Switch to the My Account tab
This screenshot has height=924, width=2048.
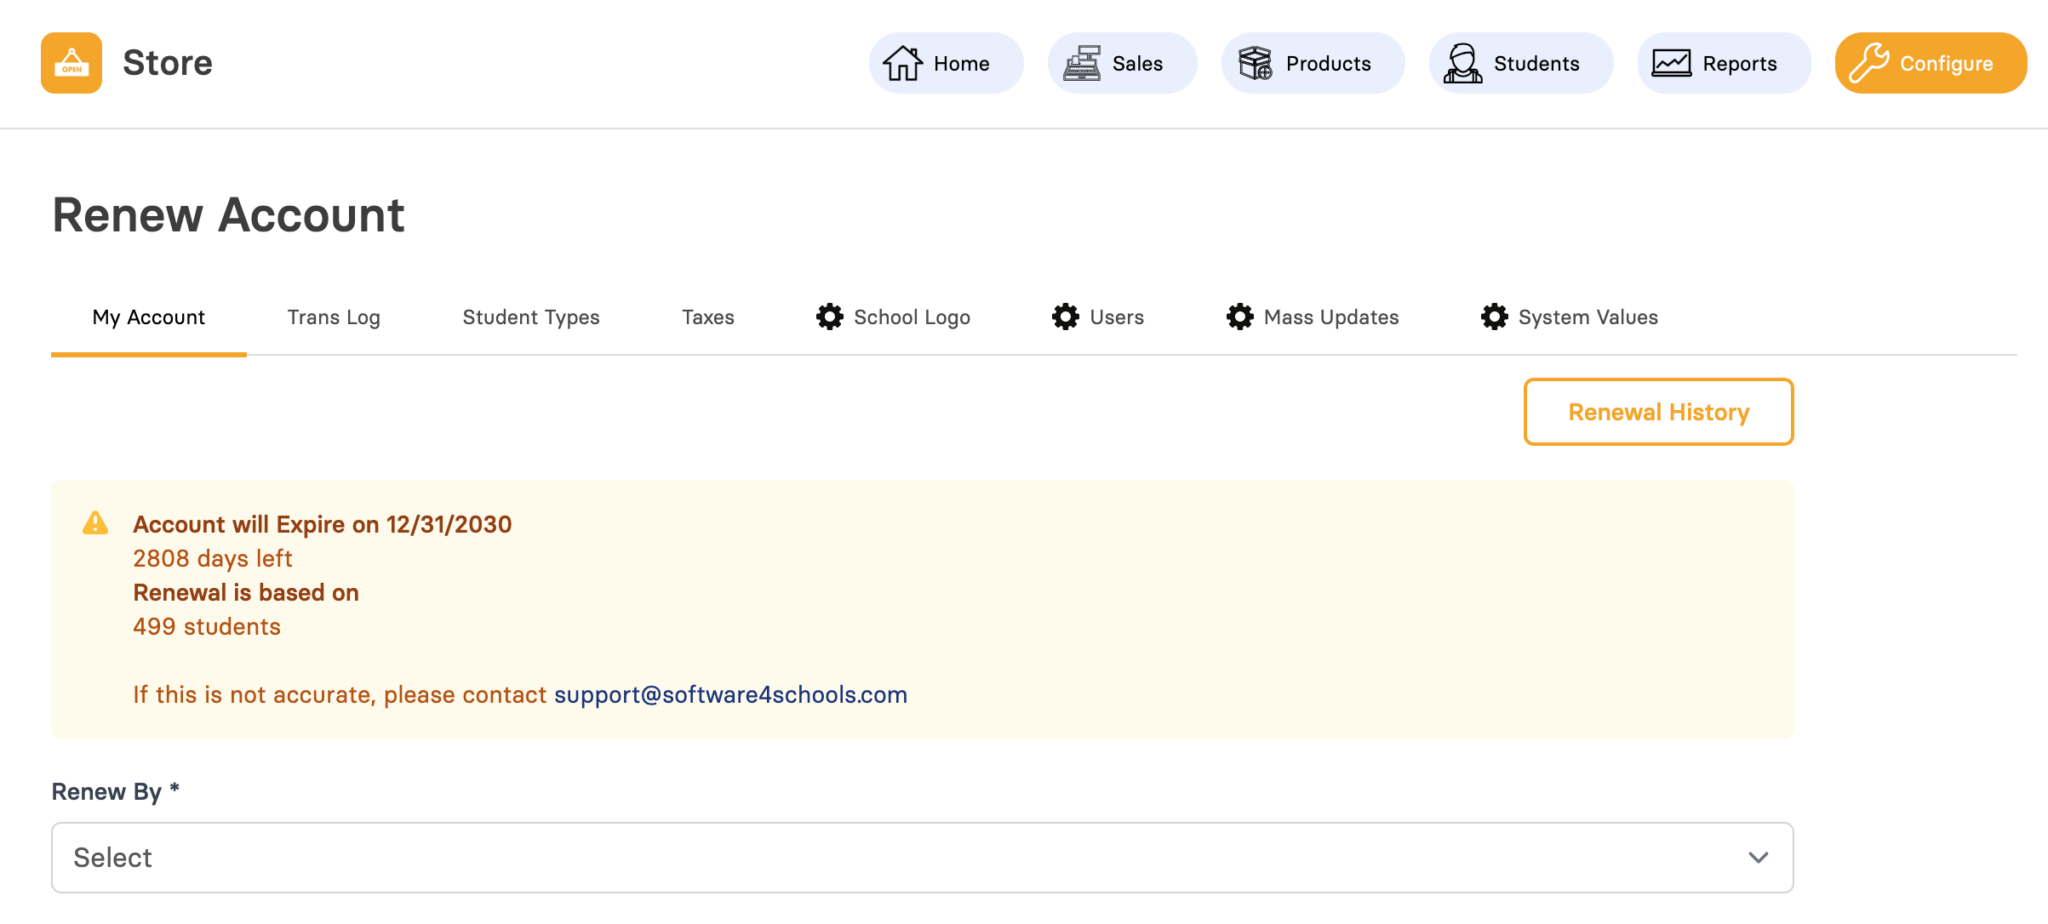(149, 317)
